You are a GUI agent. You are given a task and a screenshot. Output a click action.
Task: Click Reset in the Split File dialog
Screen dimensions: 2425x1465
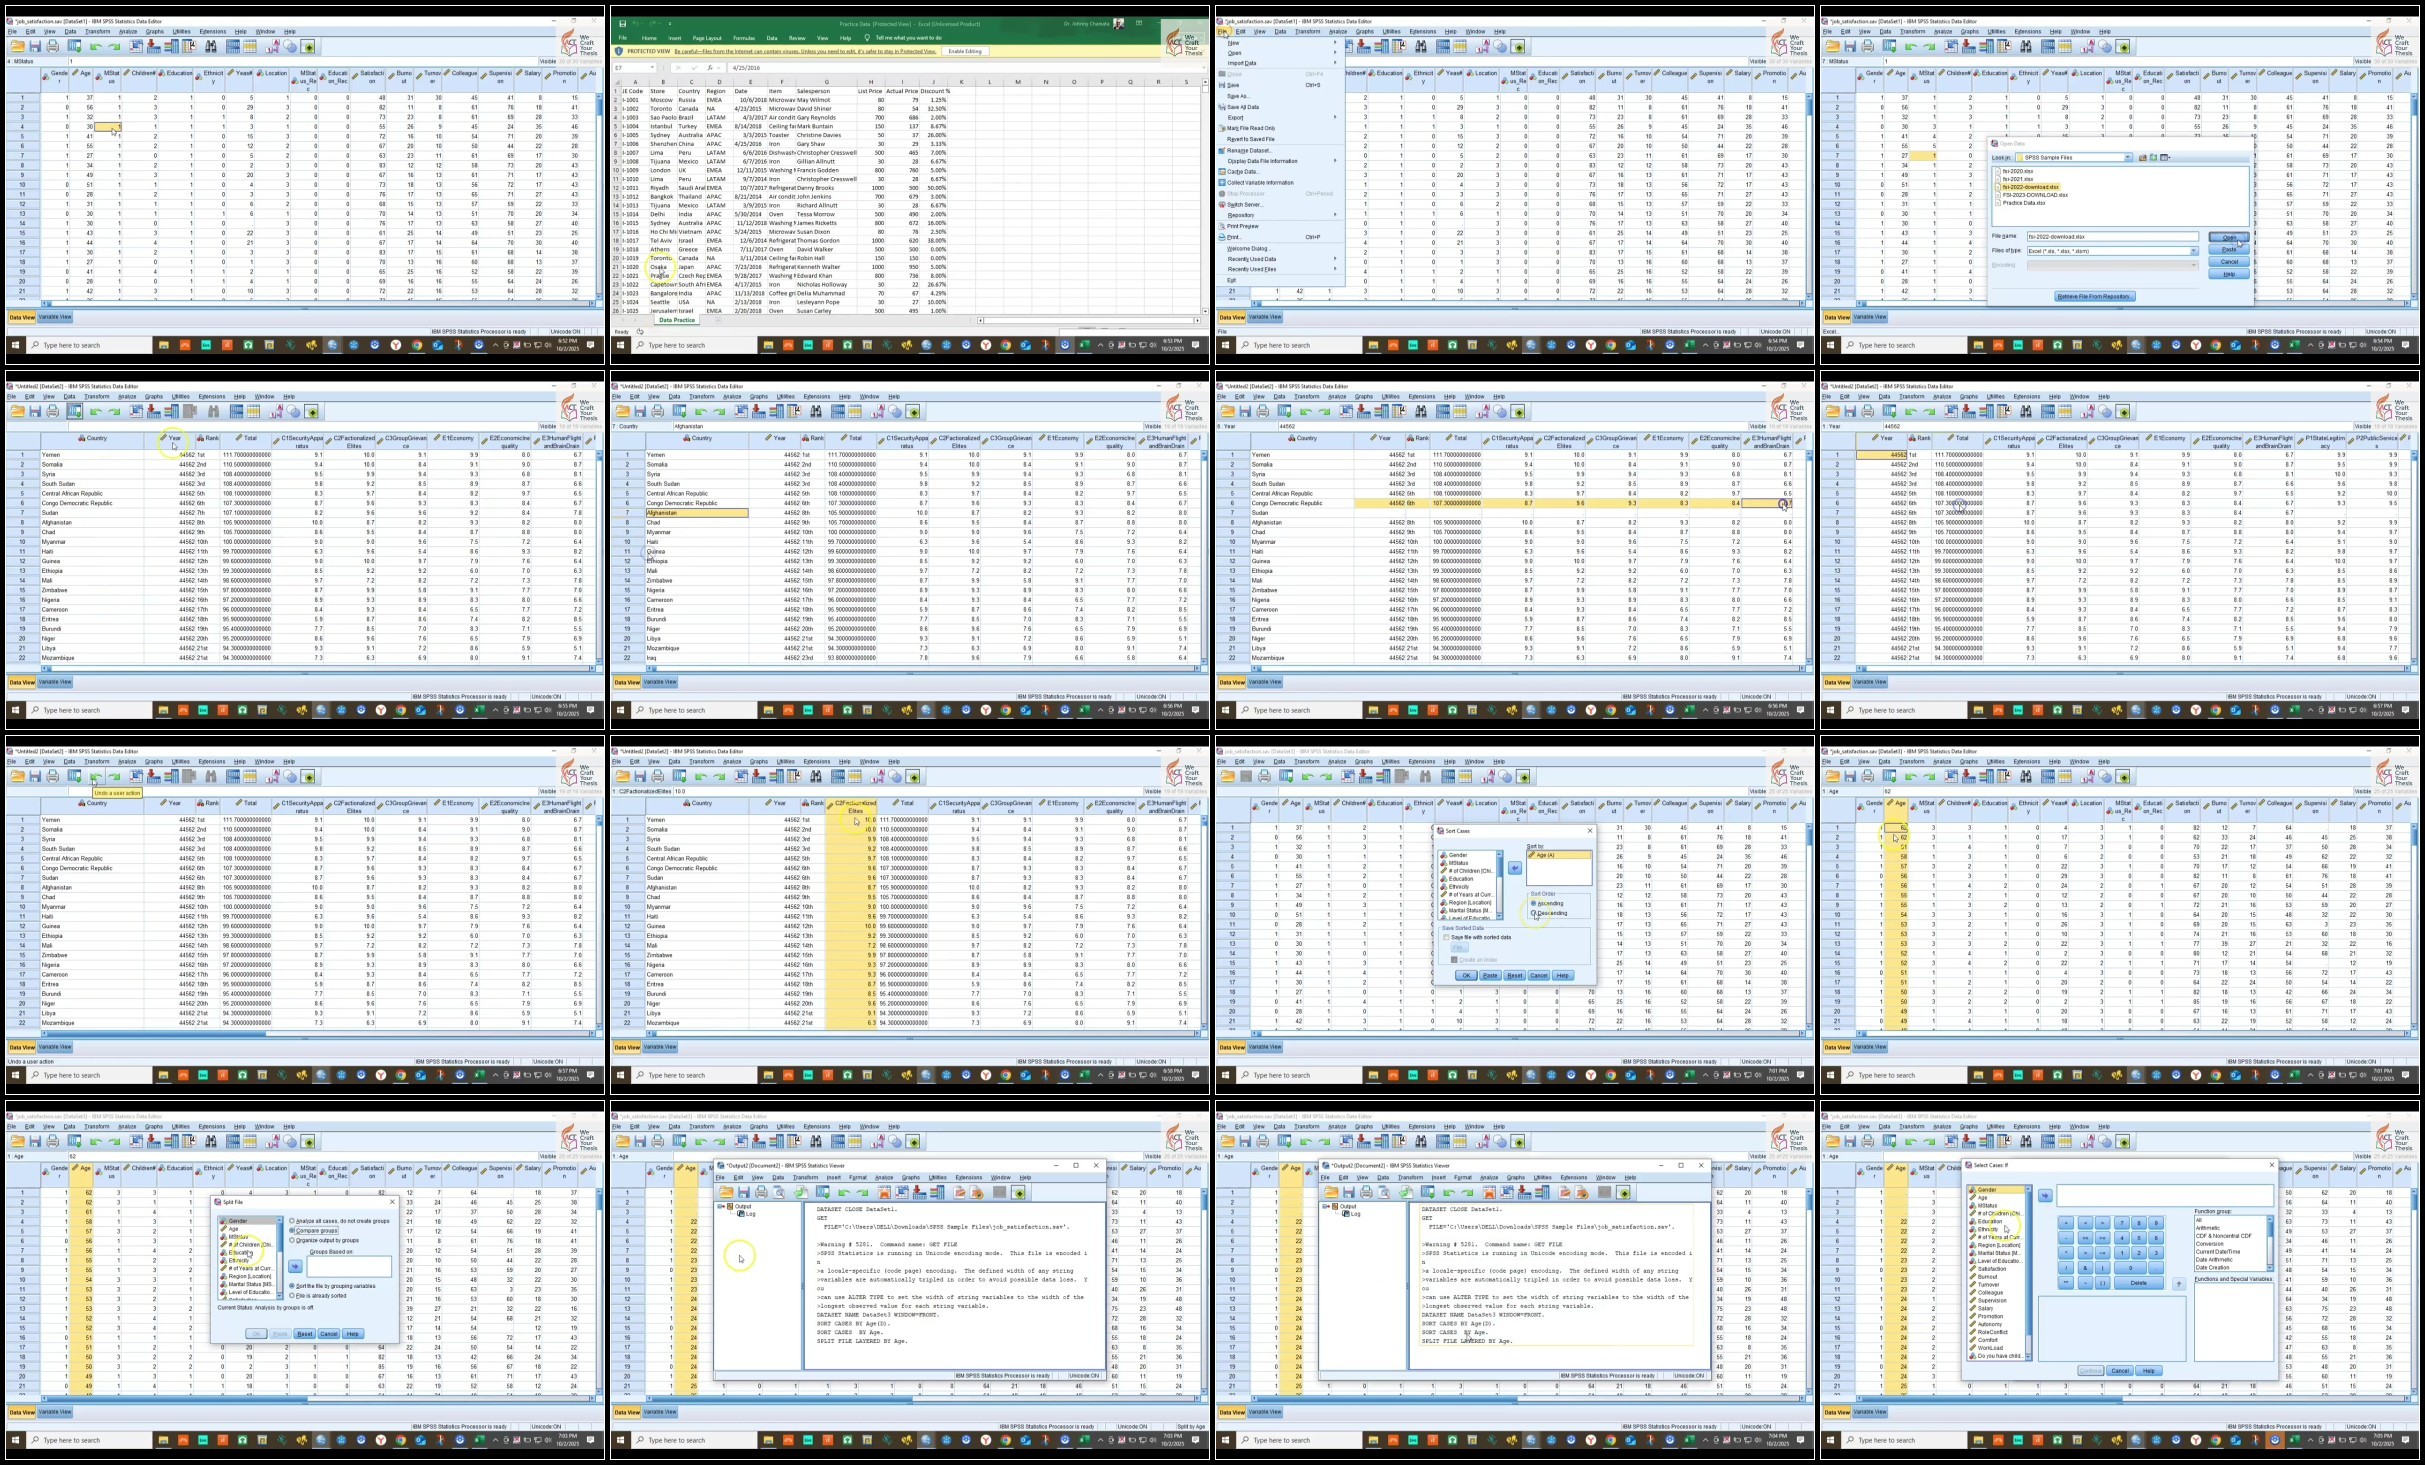(x=305, y=1334)
